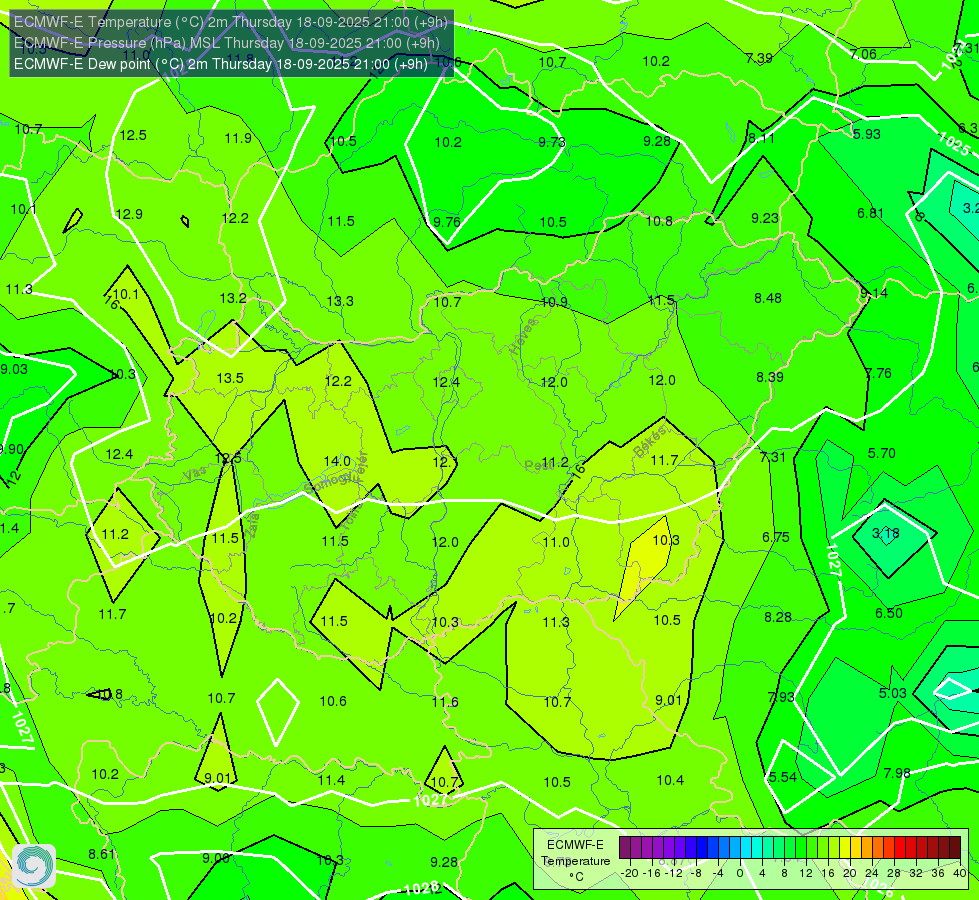Click the 9.23 temperature value
This screenshot has height=900, width=979.
point(765,218)
